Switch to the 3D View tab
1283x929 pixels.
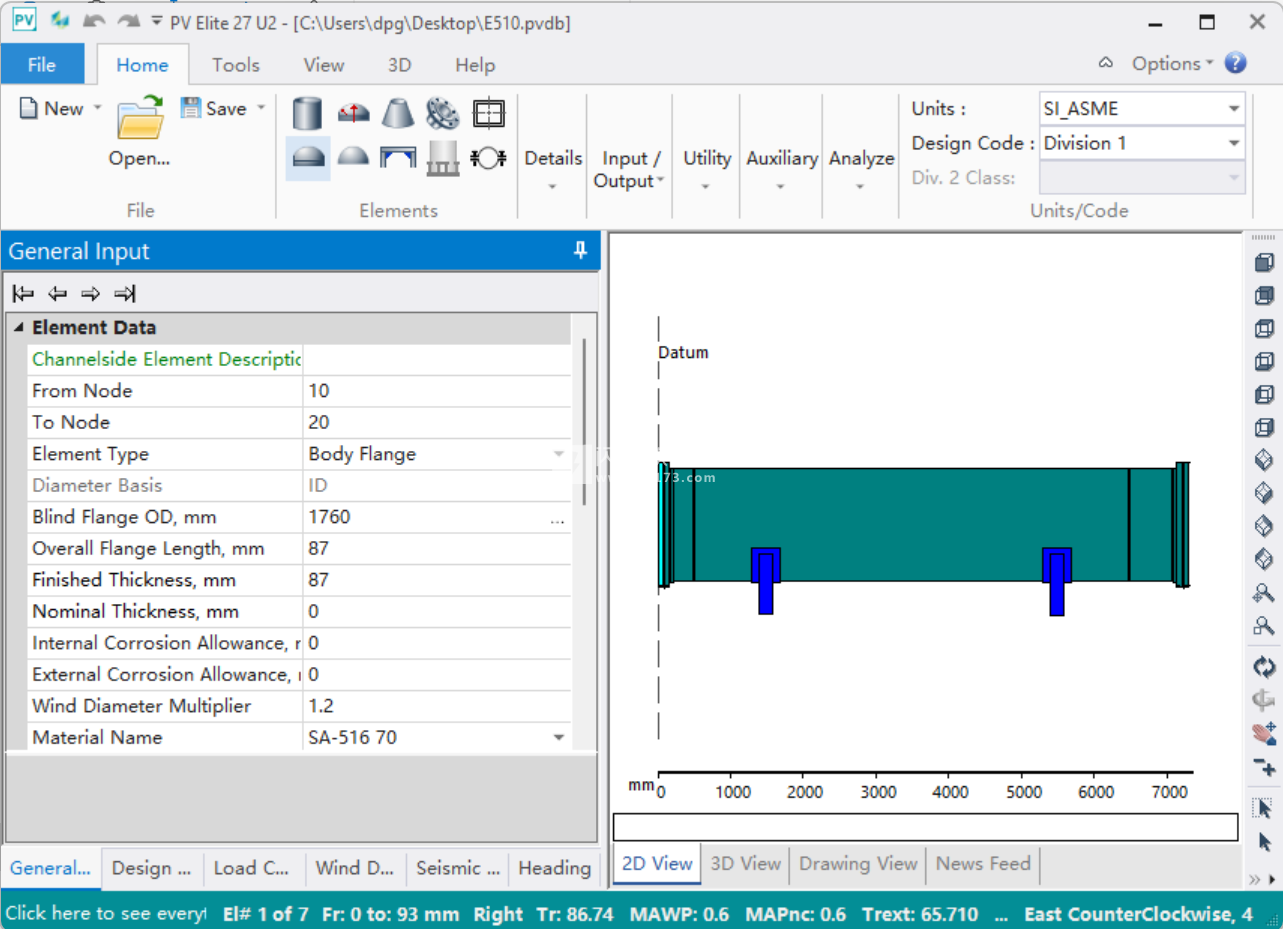coord(746,864)
